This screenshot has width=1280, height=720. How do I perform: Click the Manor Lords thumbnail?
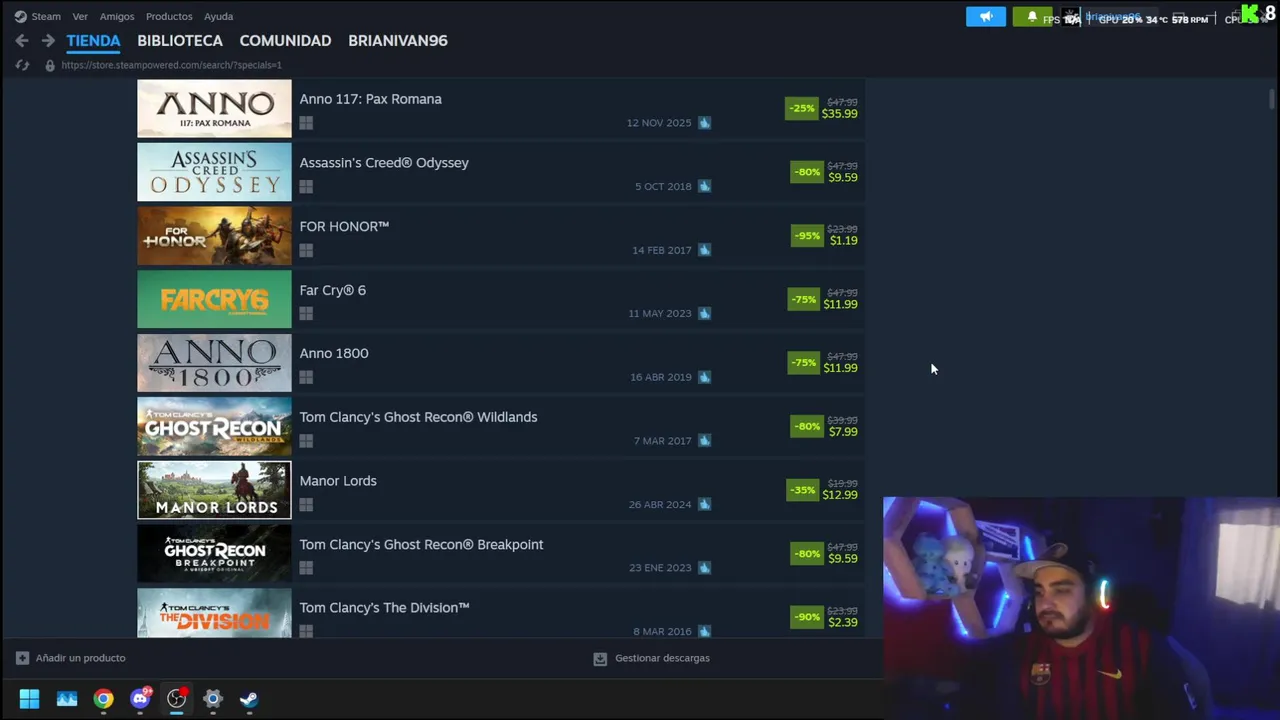[x=214, y=490]
